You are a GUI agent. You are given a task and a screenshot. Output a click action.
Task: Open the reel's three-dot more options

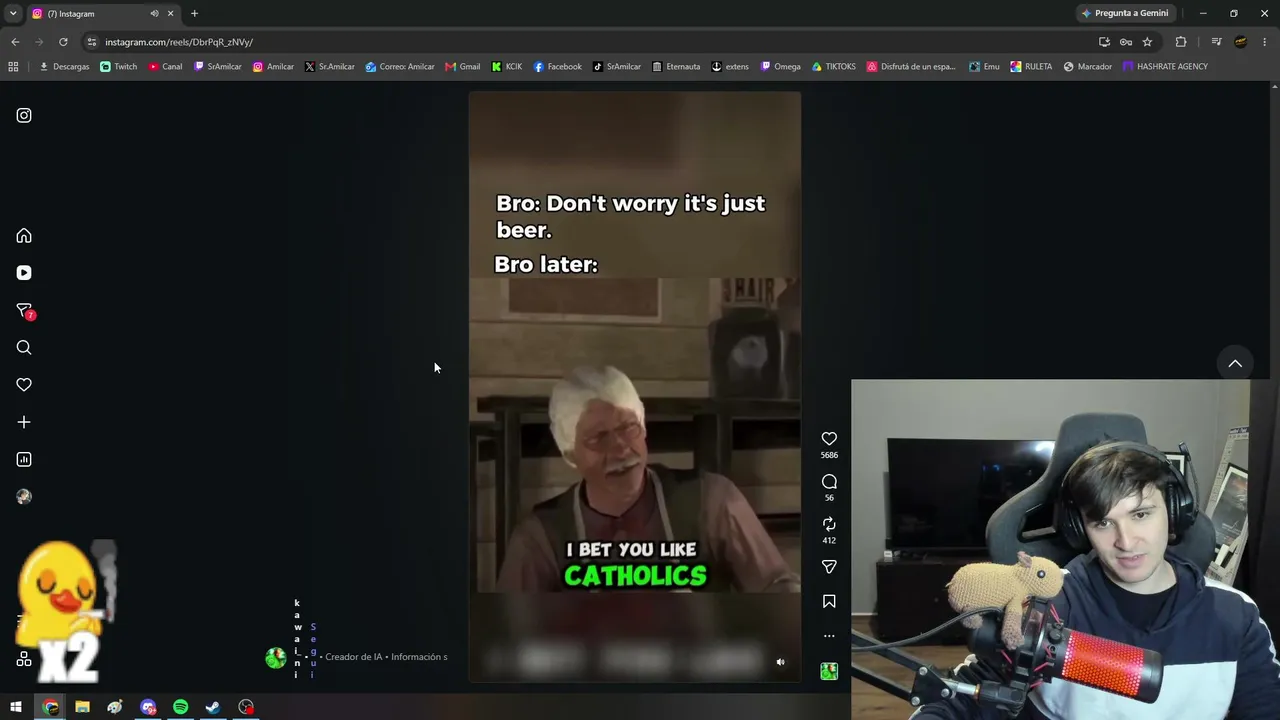tap(829, 636)
